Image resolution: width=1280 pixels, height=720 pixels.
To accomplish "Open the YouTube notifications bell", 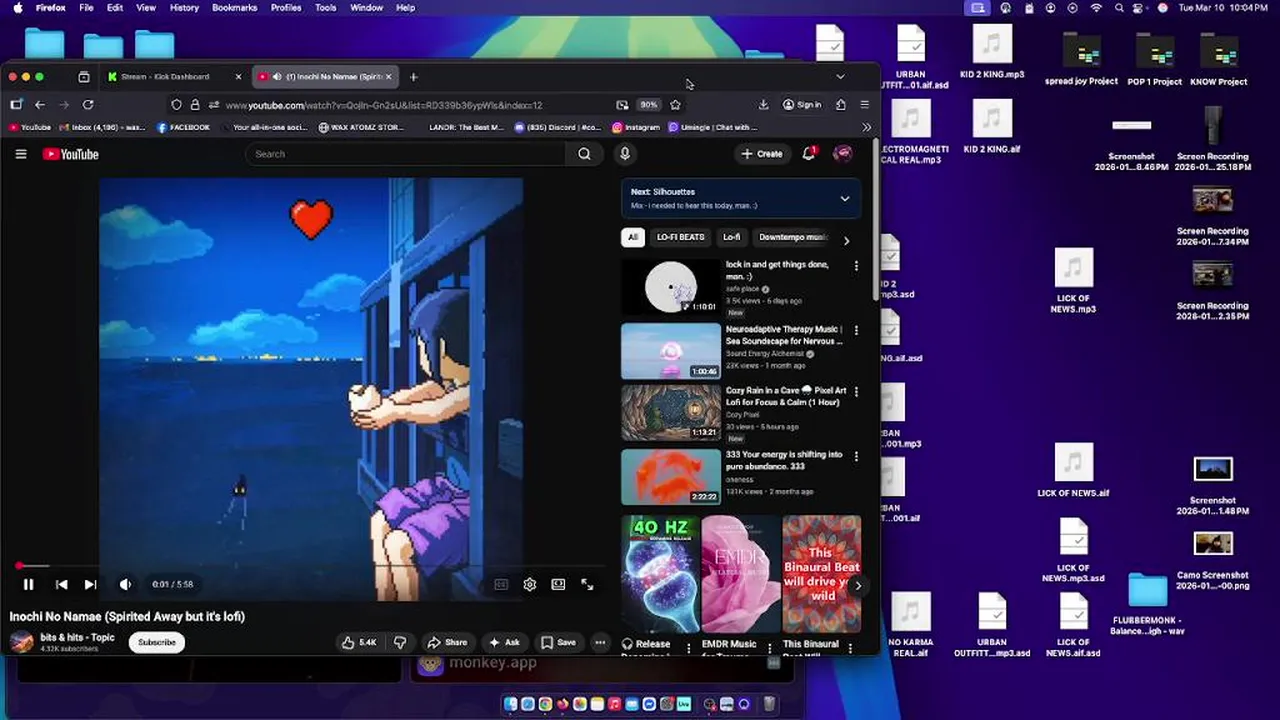I will (x=809, y=154).
